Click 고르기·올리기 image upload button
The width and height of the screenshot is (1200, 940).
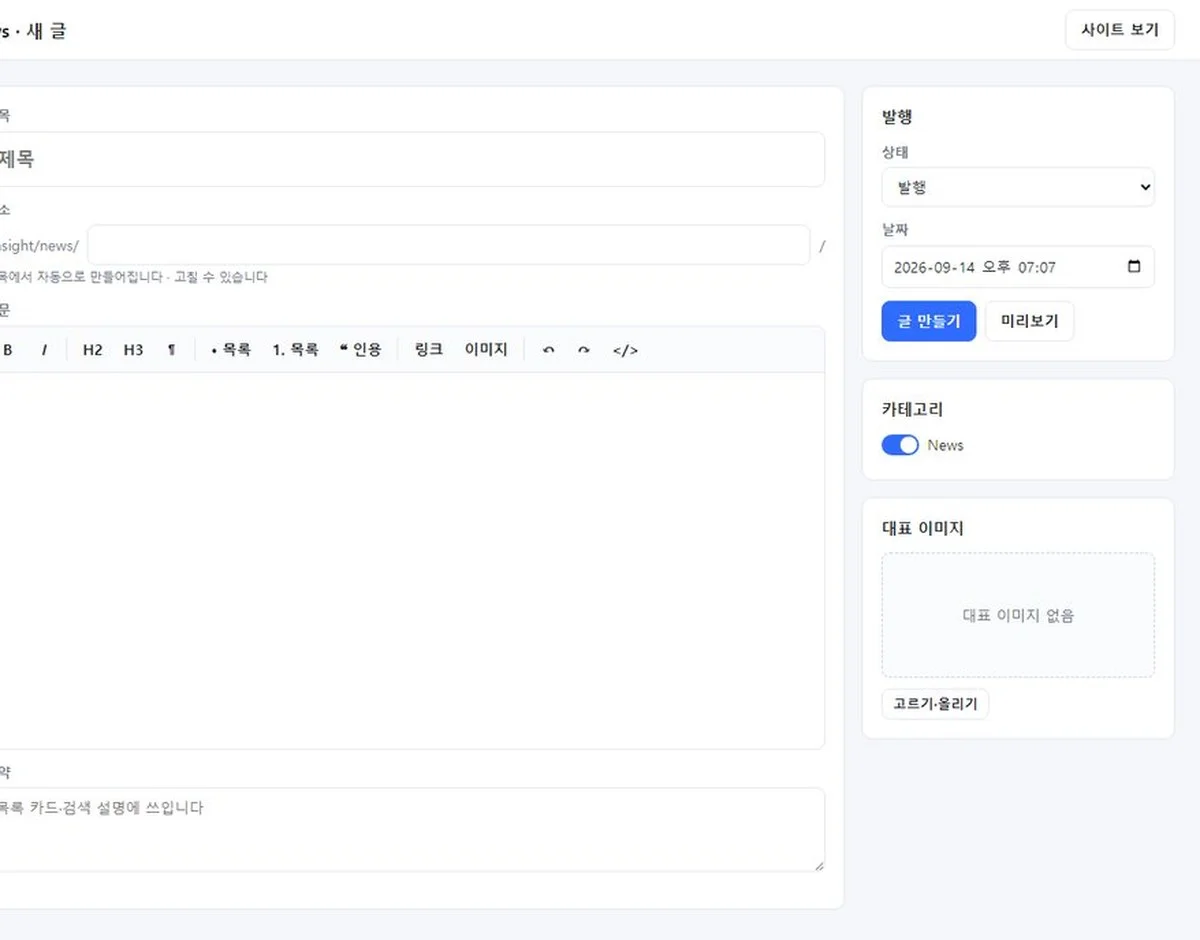[x=935, y=704]
